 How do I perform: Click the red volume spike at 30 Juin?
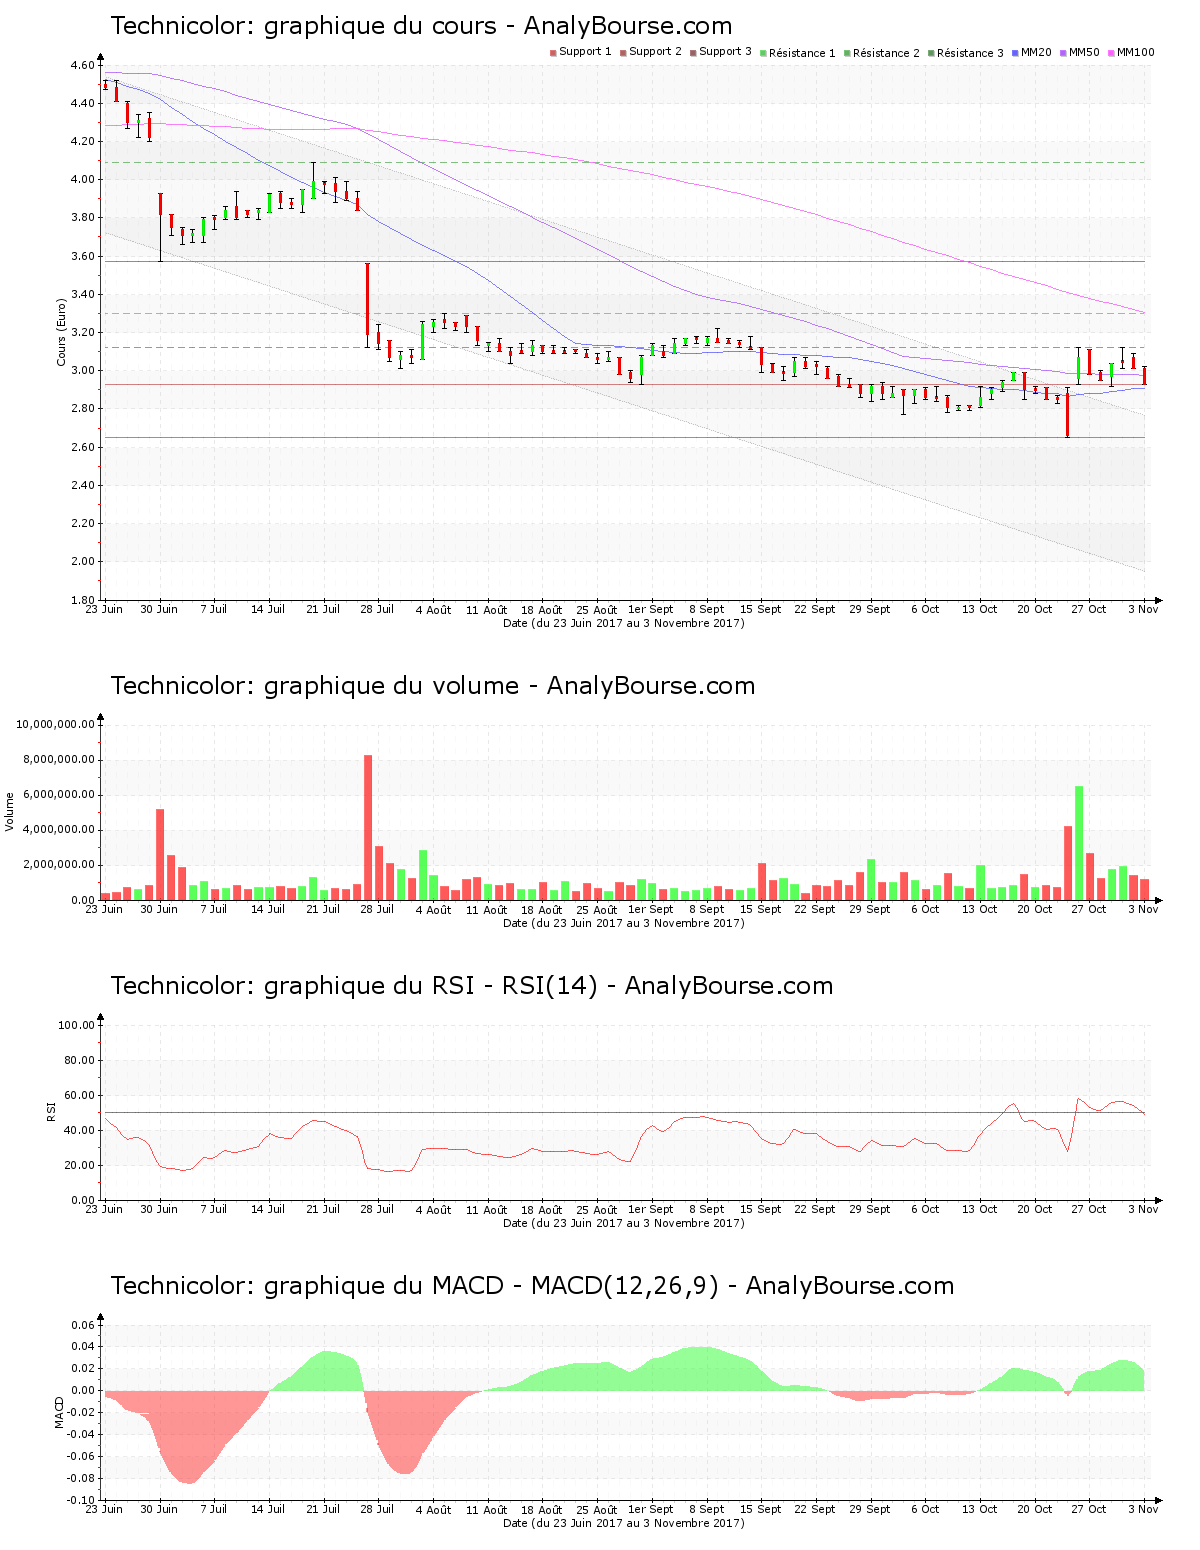click(x=160, y=855)
